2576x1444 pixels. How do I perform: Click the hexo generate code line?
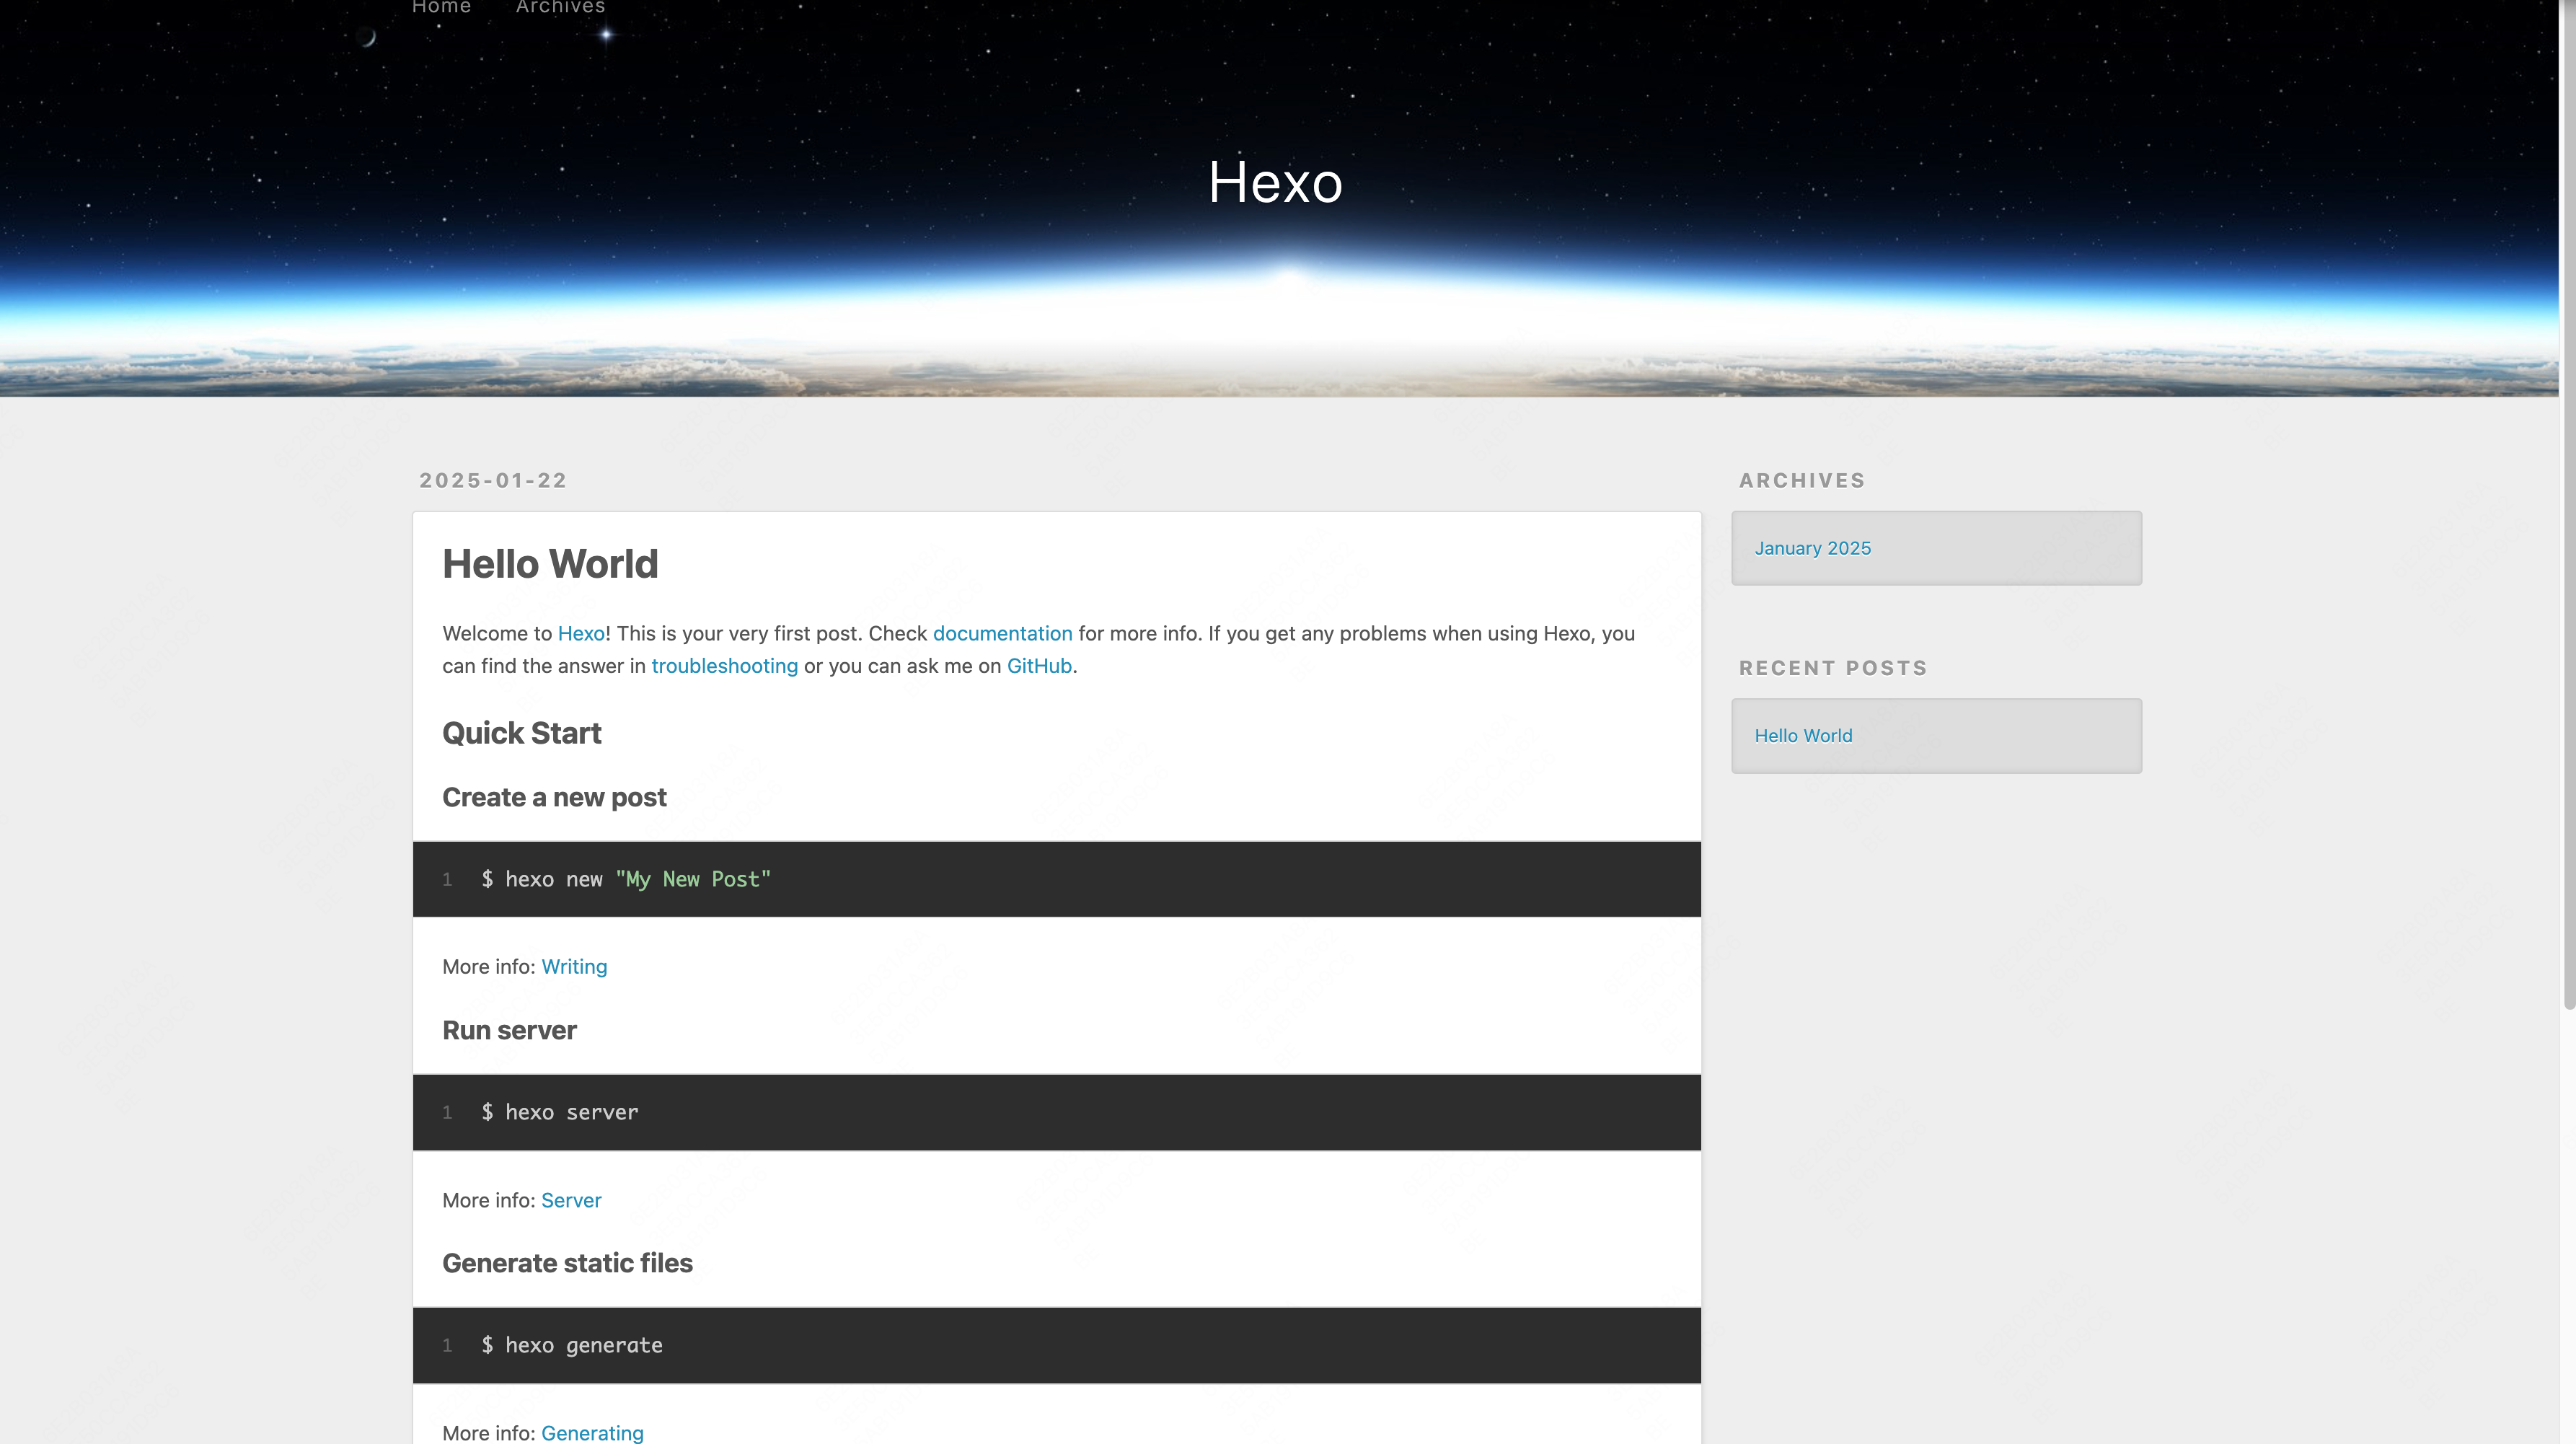[x=571, y=1345]
